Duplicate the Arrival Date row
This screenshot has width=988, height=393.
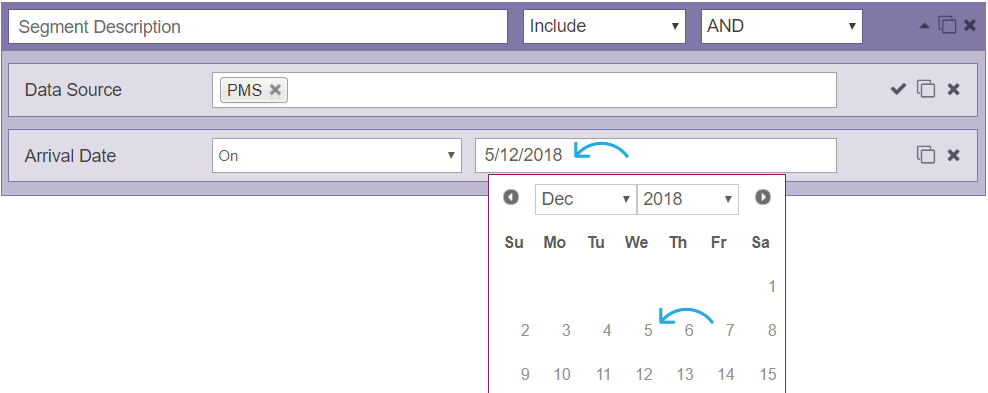point(926,155)
